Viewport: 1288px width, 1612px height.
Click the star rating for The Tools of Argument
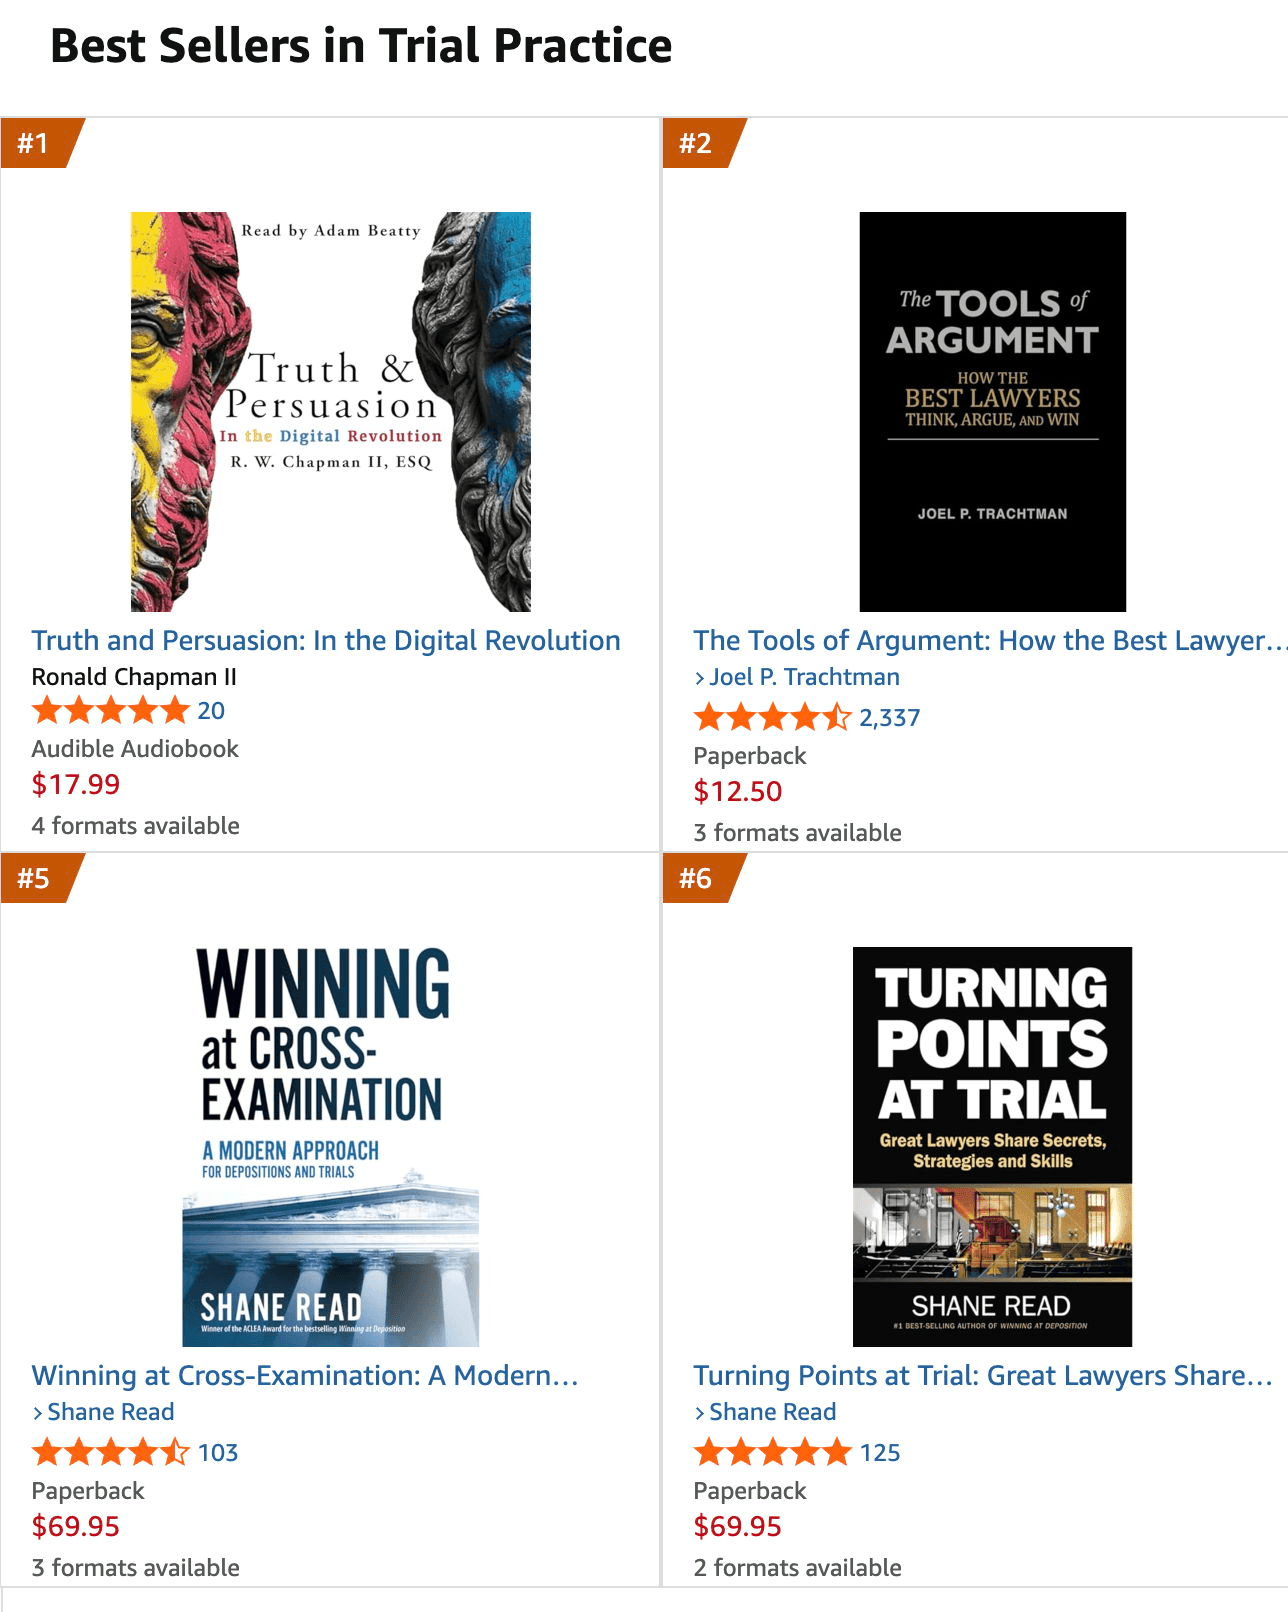tap(769, 717)
